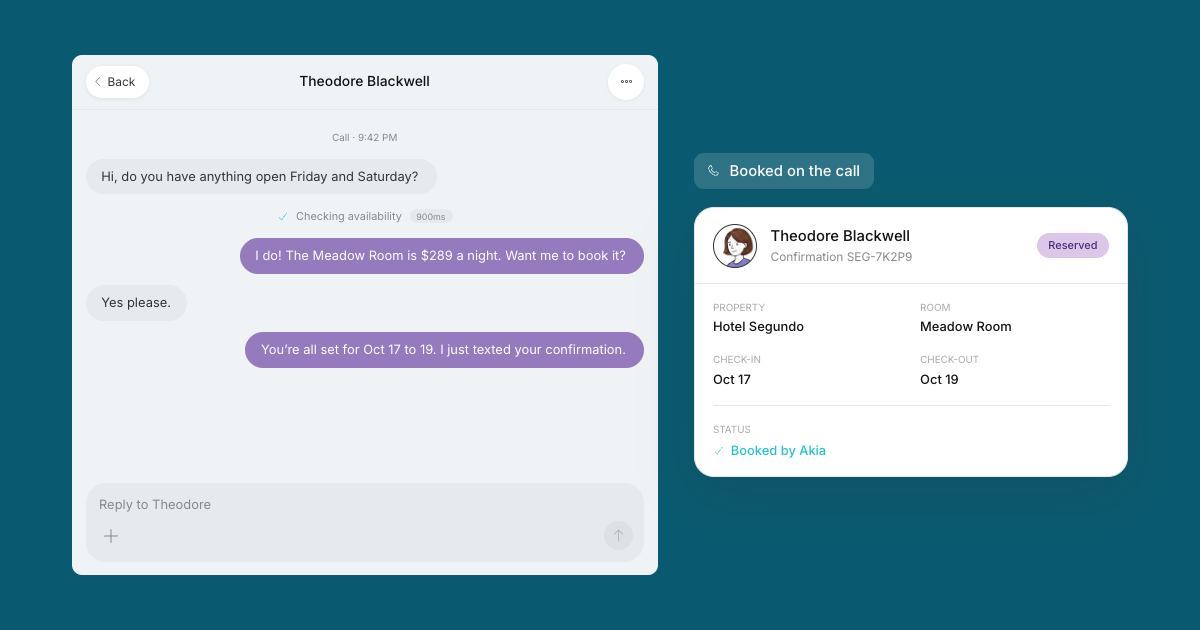Select the 'Yes please.' message bubble
The height and width of the screenshot is (630, 1200).
point(136,303)
